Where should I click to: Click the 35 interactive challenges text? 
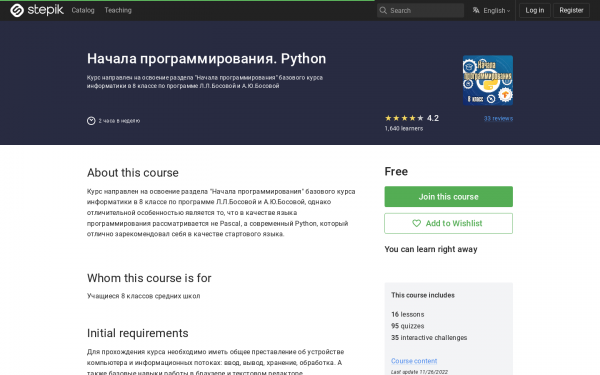(429, 338)
